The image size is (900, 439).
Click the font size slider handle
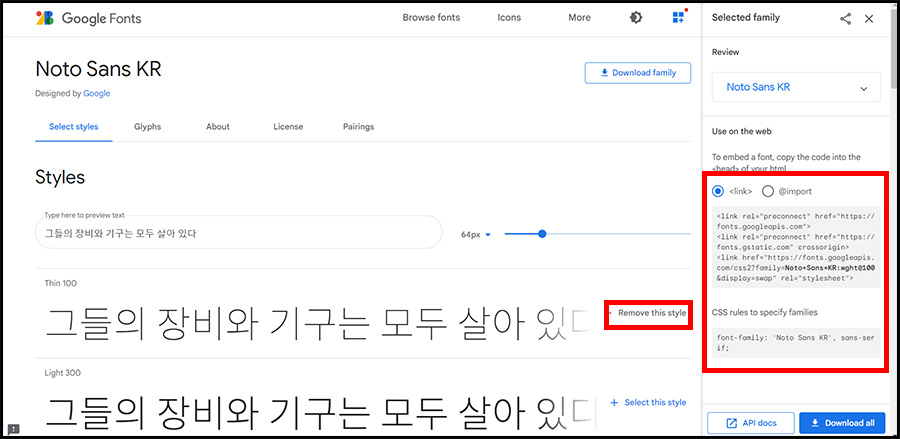pos(542,234)
